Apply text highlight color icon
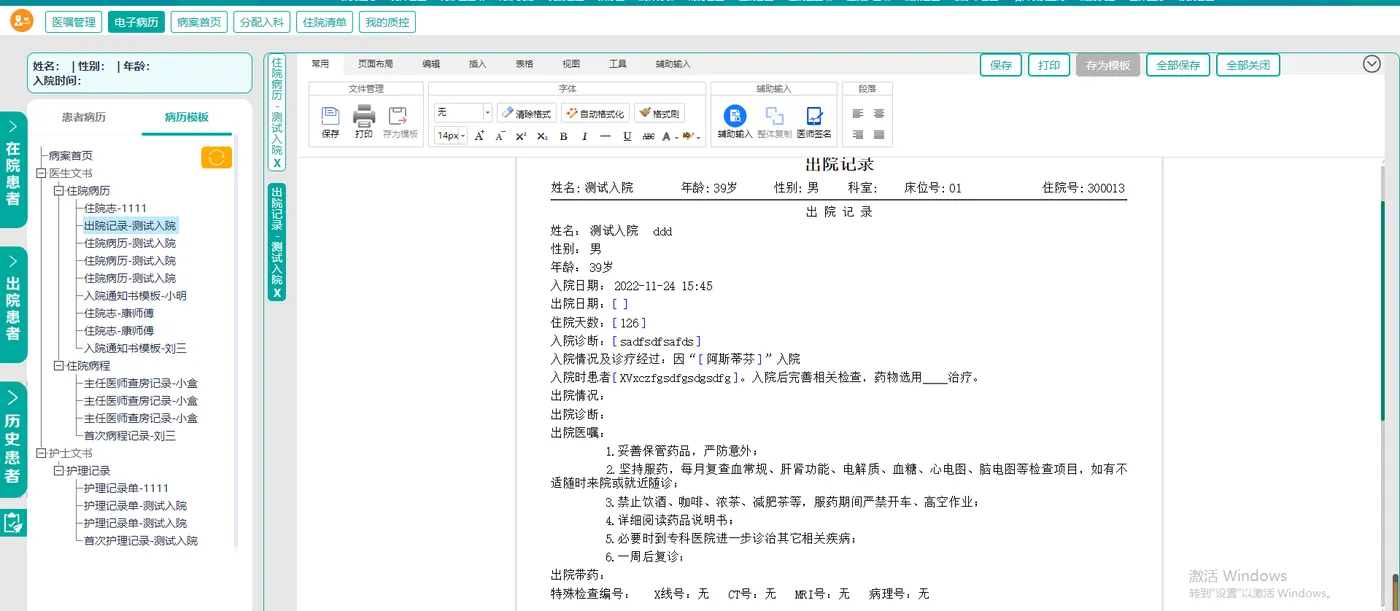Image resolution: width=1400 pixels, height=611 pixels. point(688,136)
